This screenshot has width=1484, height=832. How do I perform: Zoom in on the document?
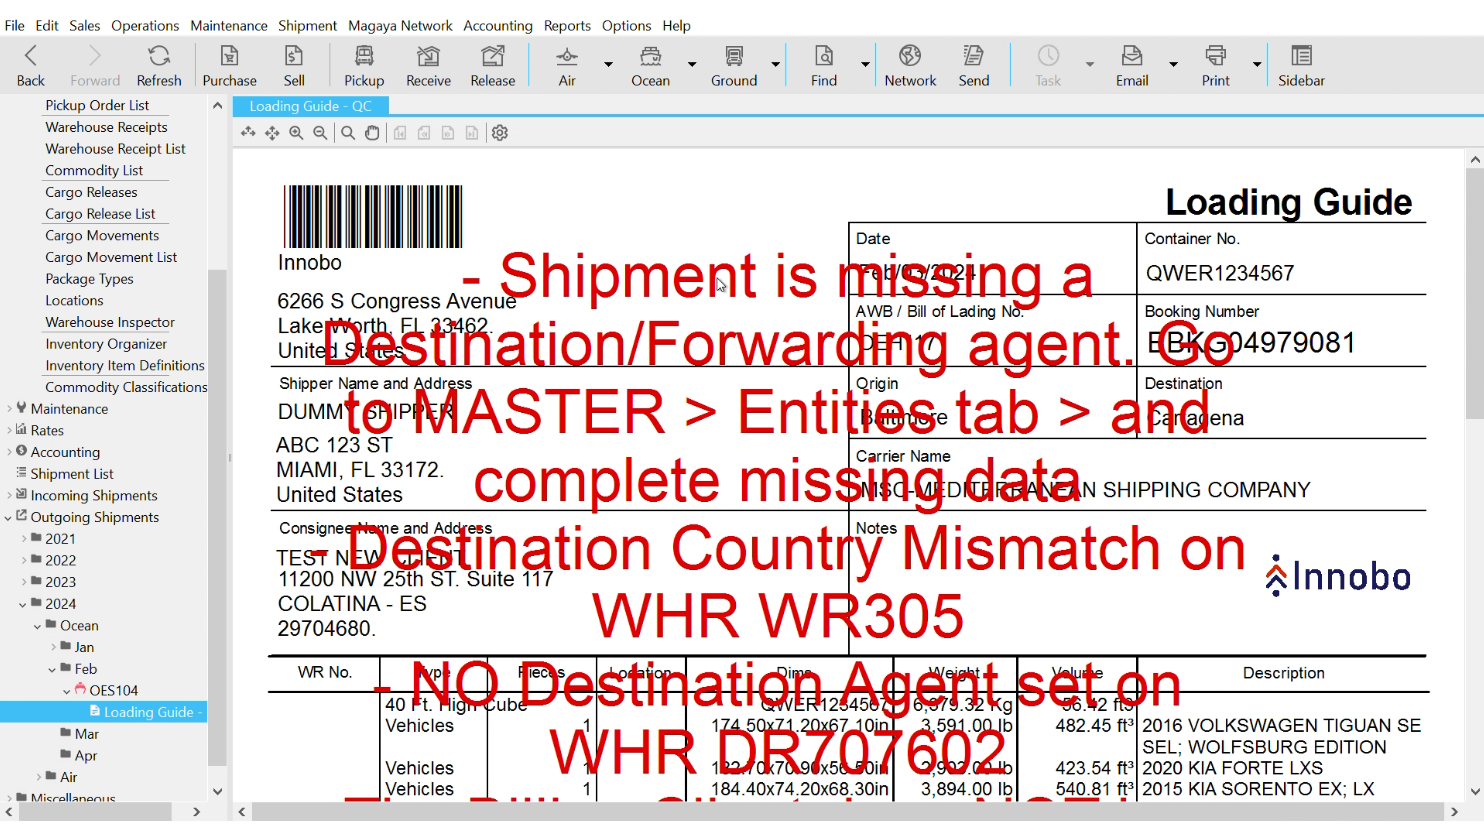click(296, 132)
